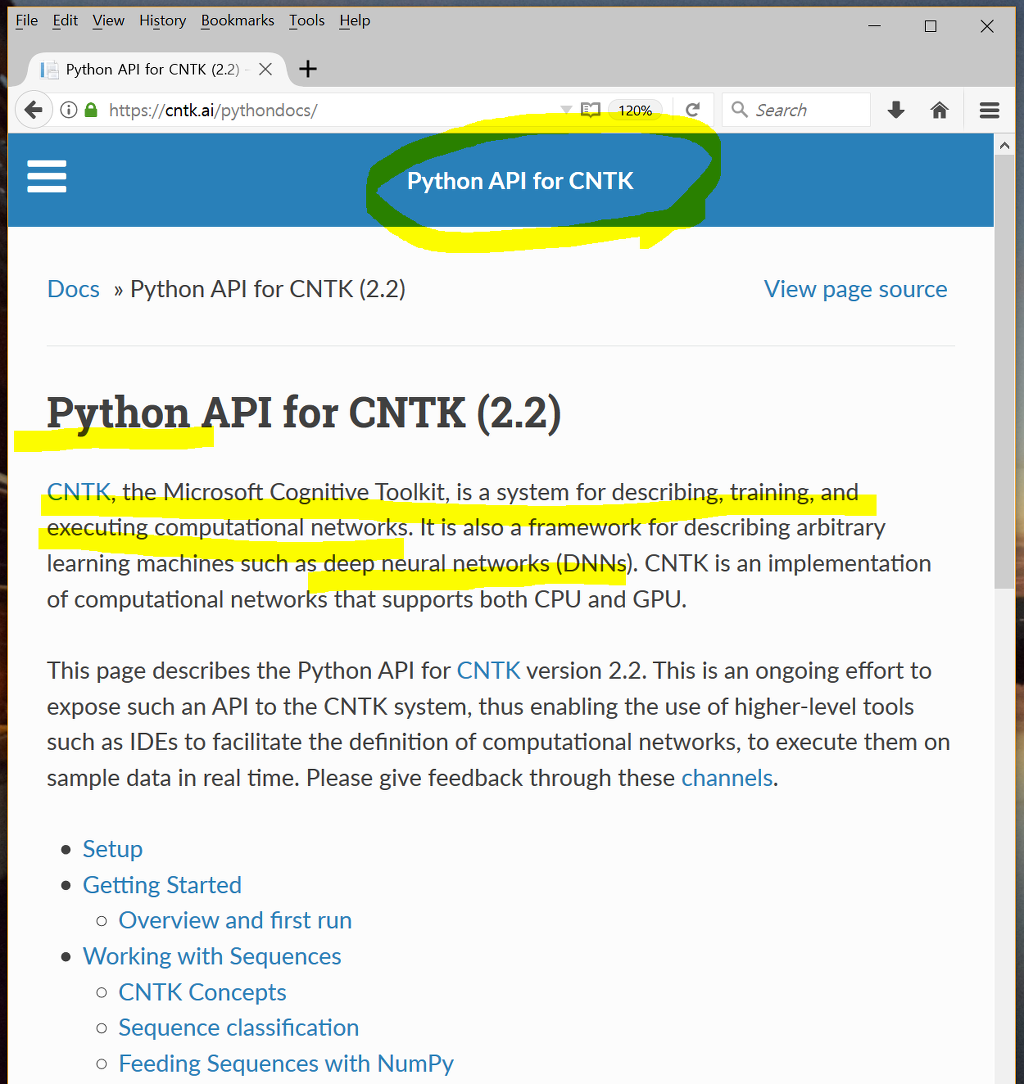Open the File menu
Viewport: 1024px width, 1084px height.
(26, 21)
